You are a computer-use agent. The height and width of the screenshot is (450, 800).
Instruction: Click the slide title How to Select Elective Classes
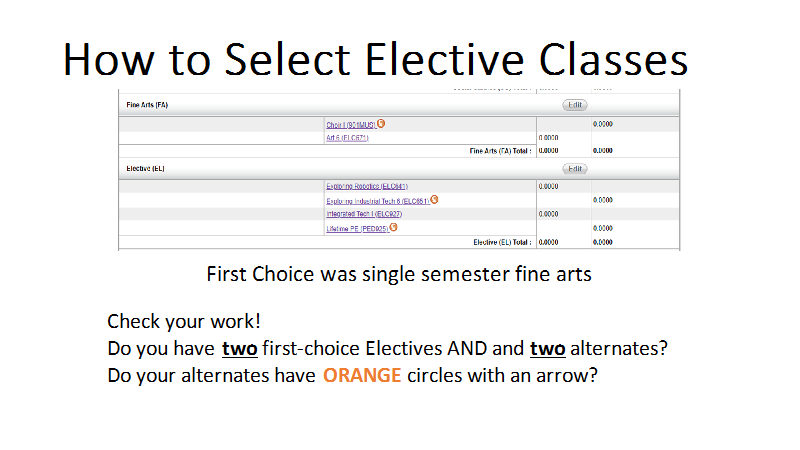pos(376,59)
